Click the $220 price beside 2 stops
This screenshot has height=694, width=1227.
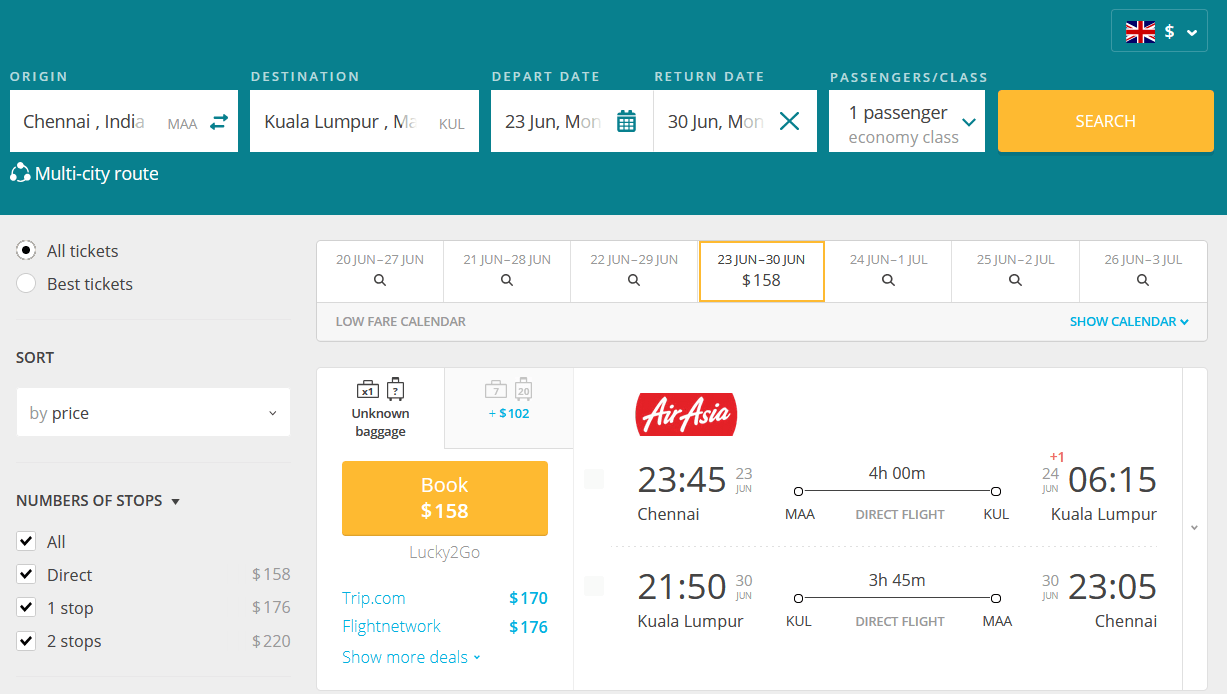click(271, 641)
